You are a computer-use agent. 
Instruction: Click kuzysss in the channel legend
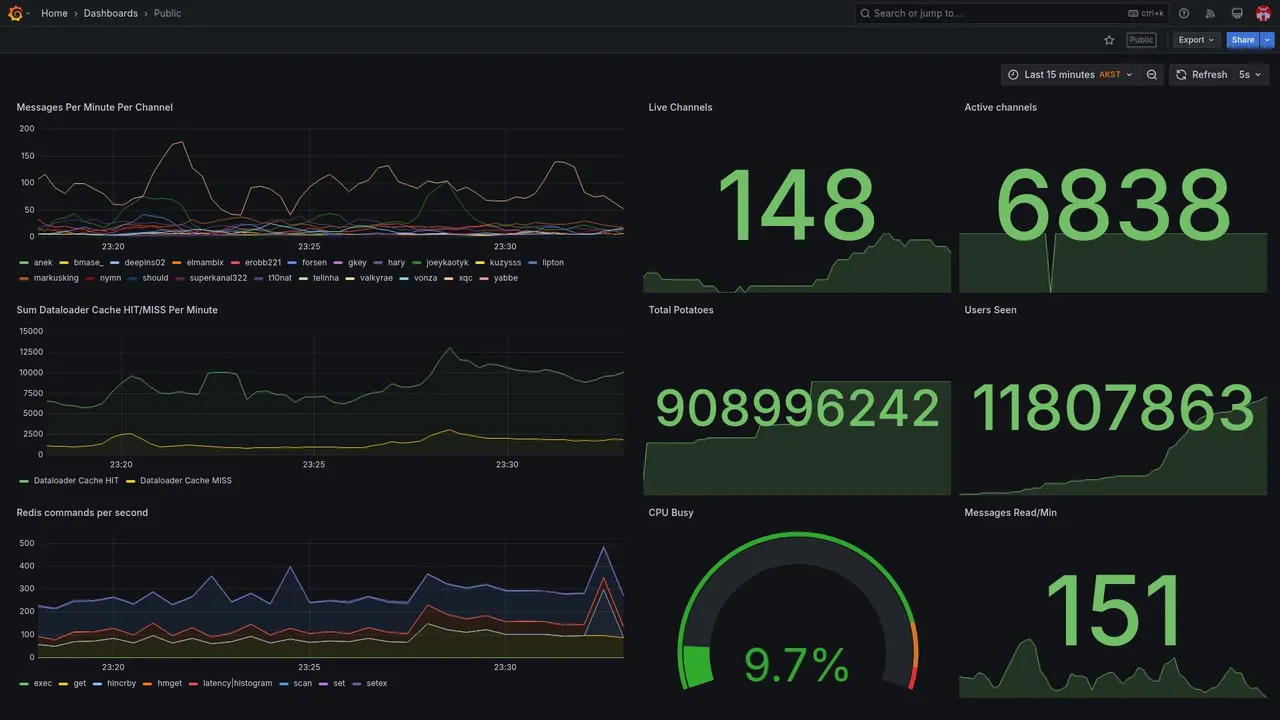click(505, 263)
